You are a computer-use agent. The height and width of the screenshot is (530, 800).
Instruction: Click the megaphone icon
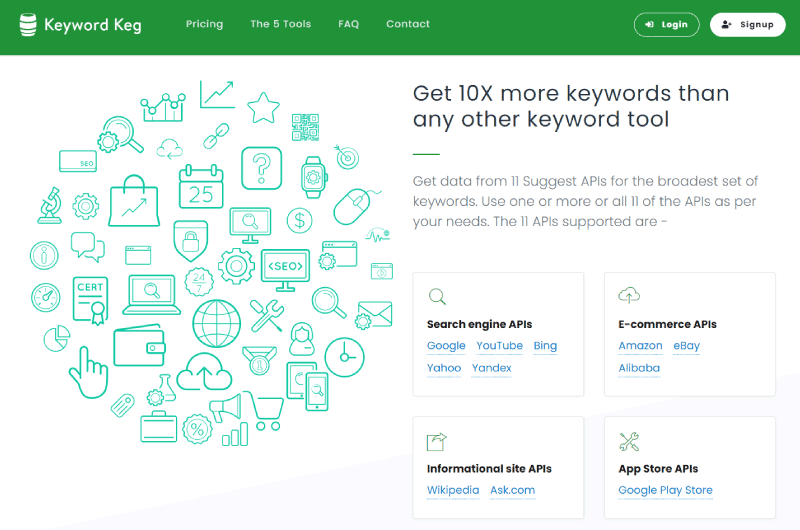click(225, 408)
